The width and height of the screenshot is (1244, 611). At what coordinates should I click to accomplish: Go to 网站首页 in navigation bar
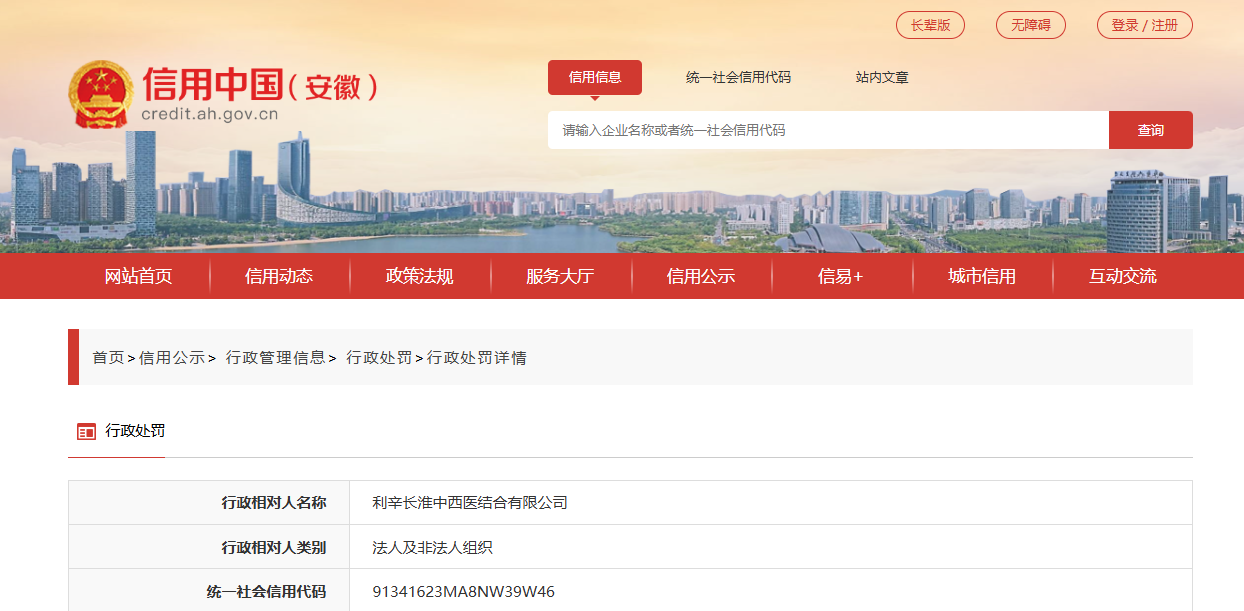(x=139, y=276)
